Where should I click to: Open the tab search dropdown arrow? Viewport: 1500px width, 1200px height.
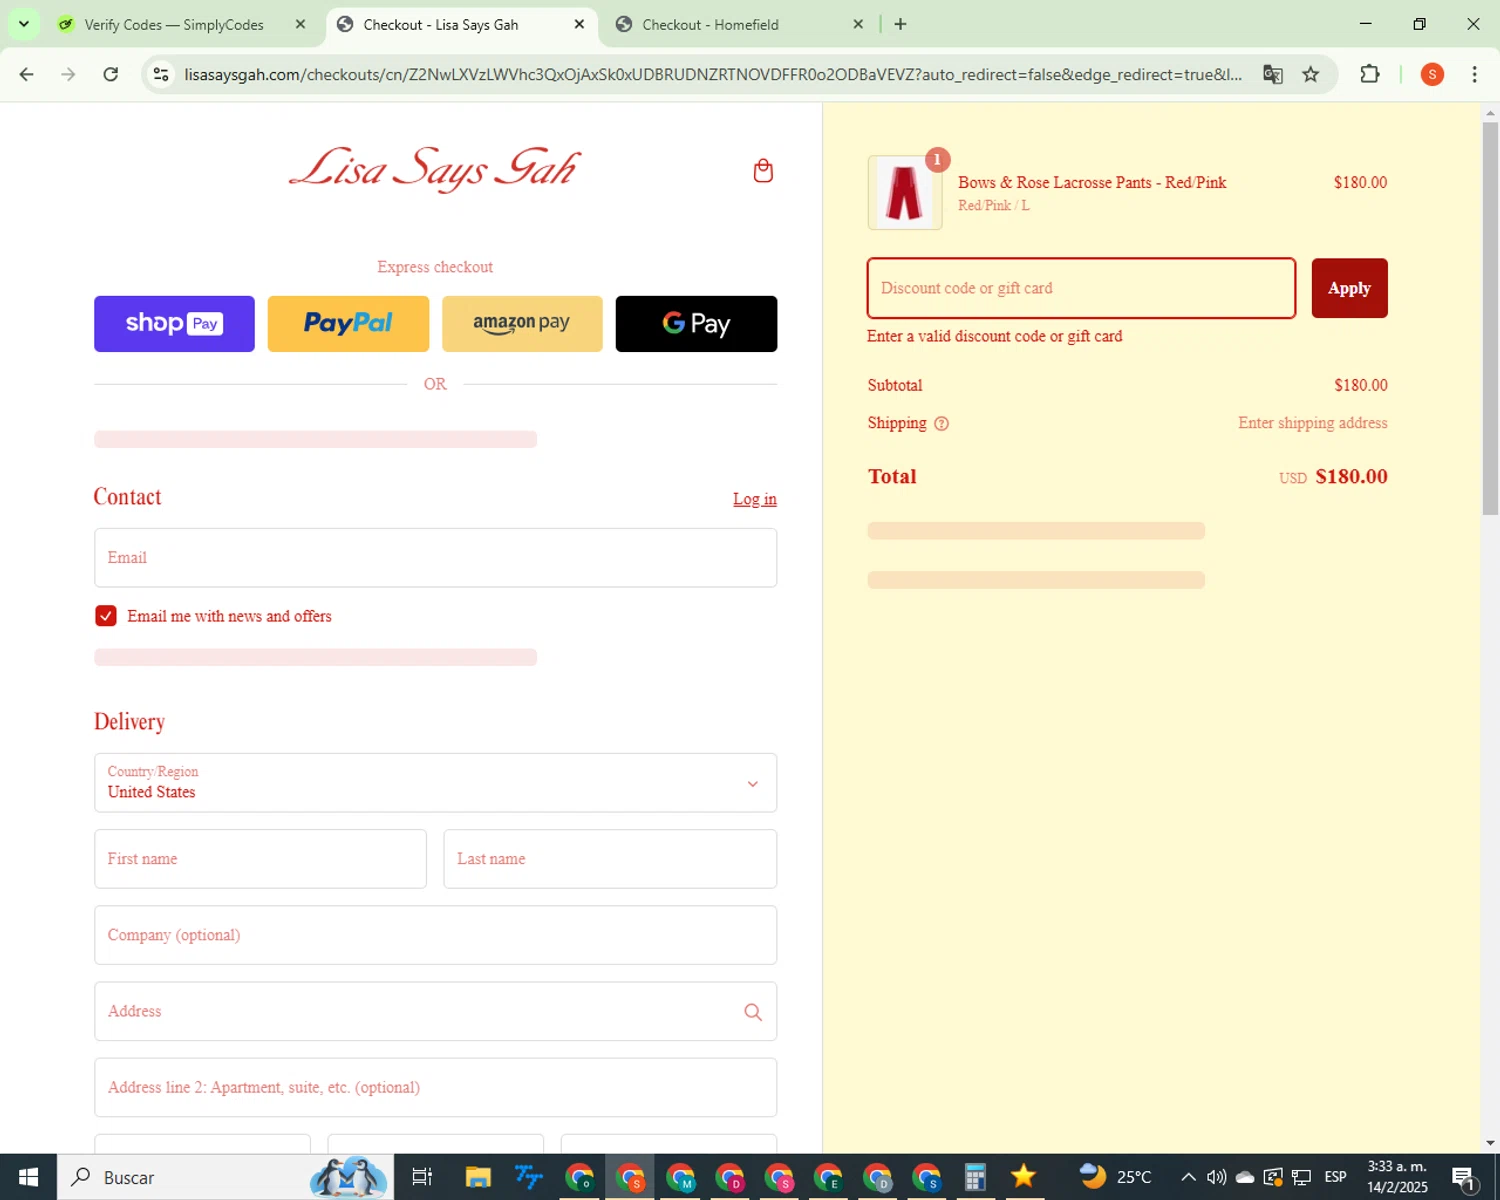pos(23,24)
